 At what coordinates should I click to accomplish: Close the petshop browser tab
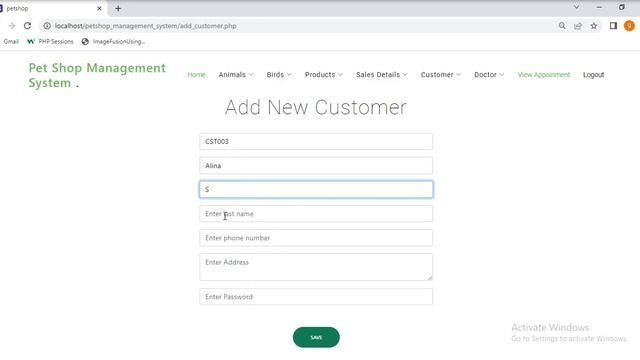[99, 8]
